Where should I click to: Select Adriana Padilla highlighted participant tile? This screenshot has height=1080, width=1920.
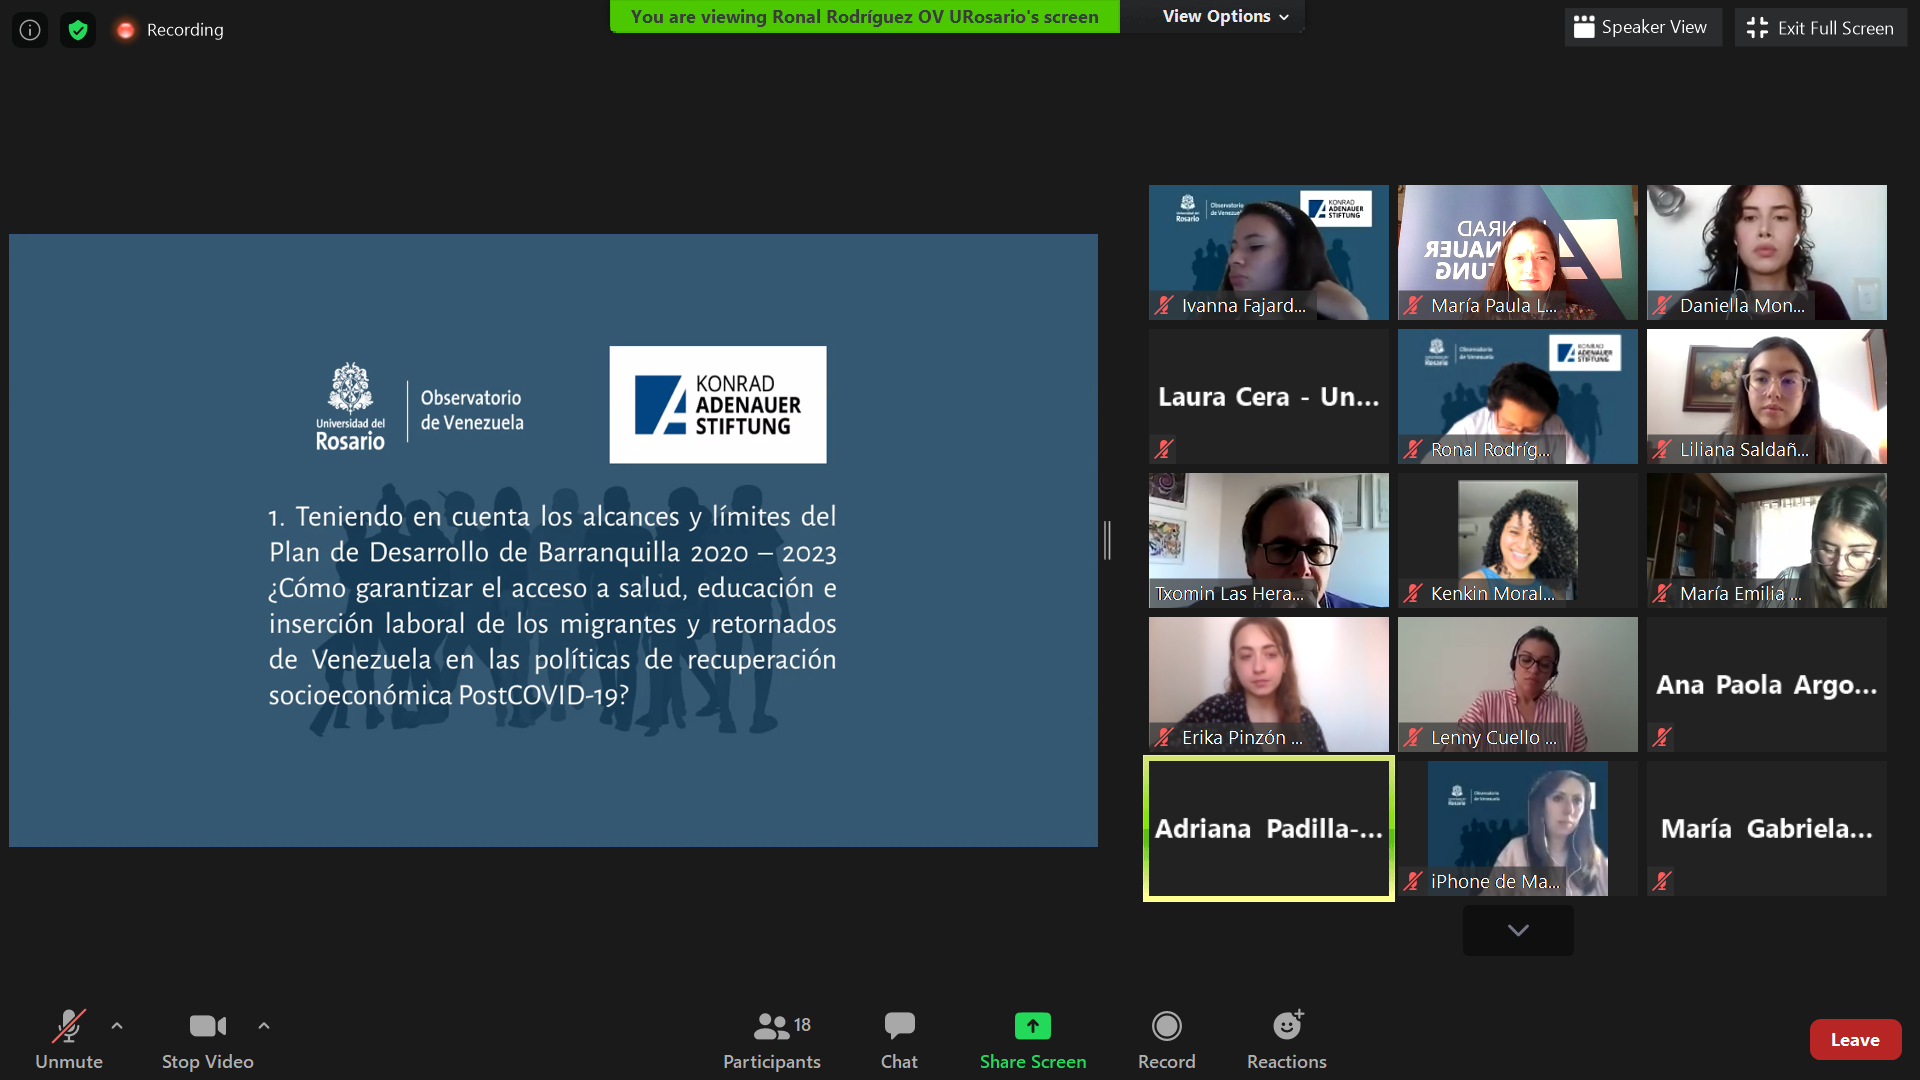[x=1268, y=828]
